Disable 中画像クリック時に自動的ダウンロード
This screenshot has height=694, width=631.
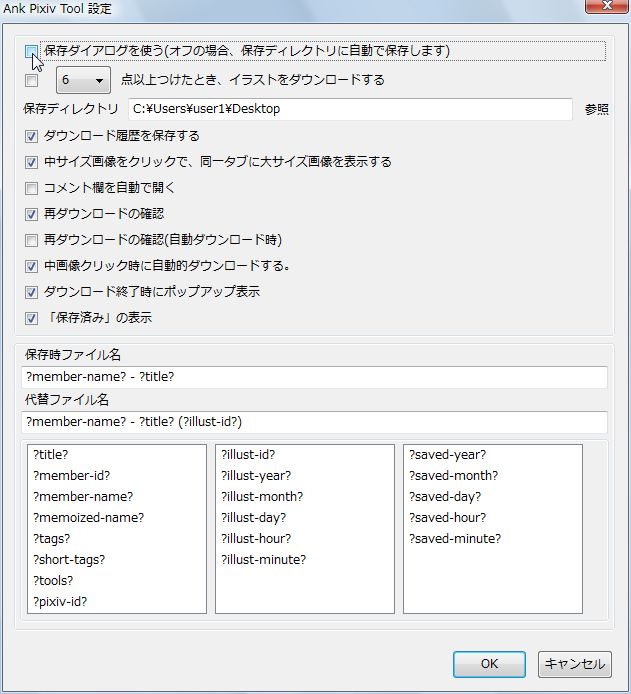pos(31,266)
